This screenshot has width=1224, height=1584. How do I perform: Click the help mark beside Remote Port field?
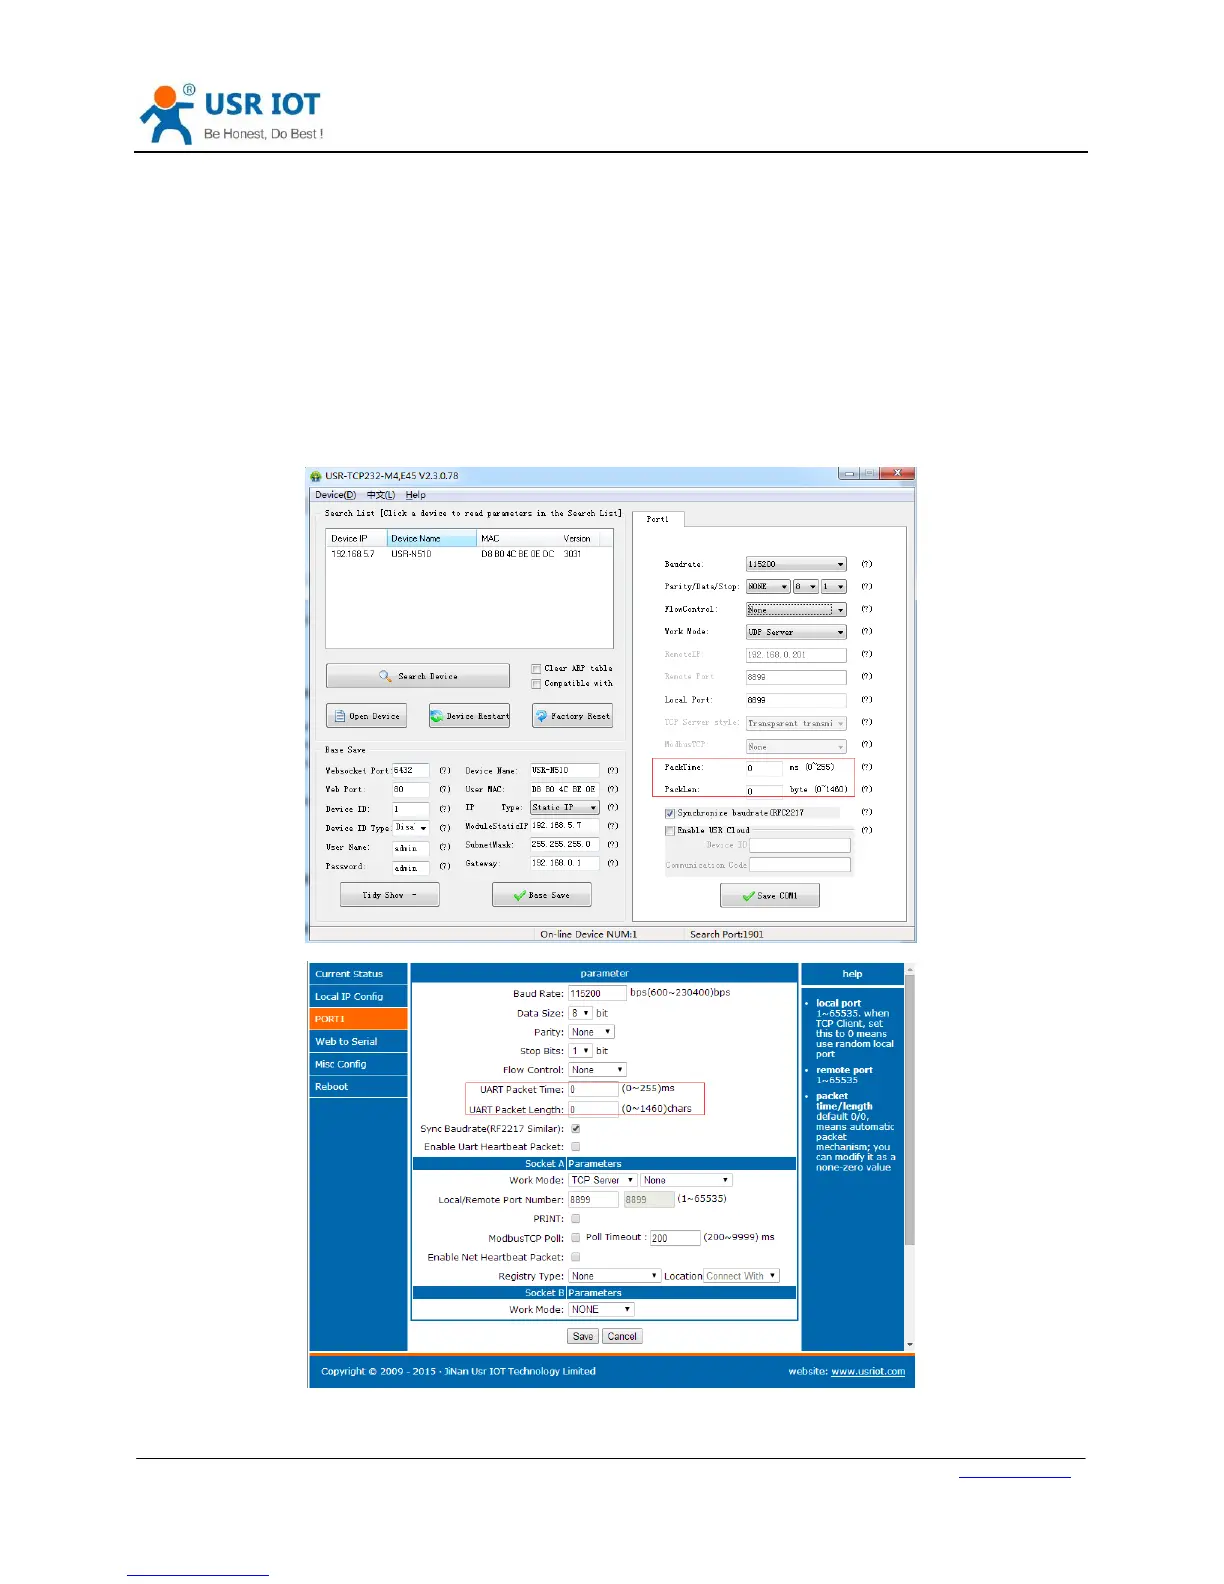(867, 676)
